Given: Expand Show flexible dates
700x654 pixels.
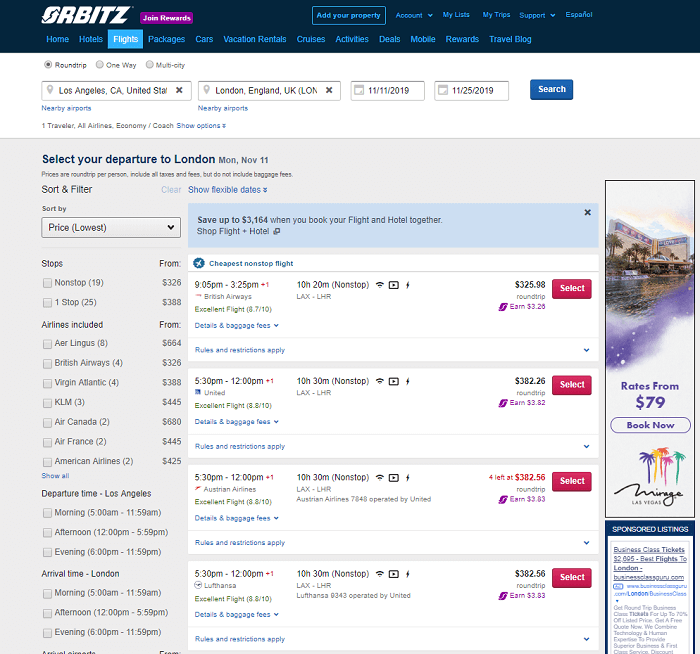Looking at the screenshot, I should (x=228, y=190).
